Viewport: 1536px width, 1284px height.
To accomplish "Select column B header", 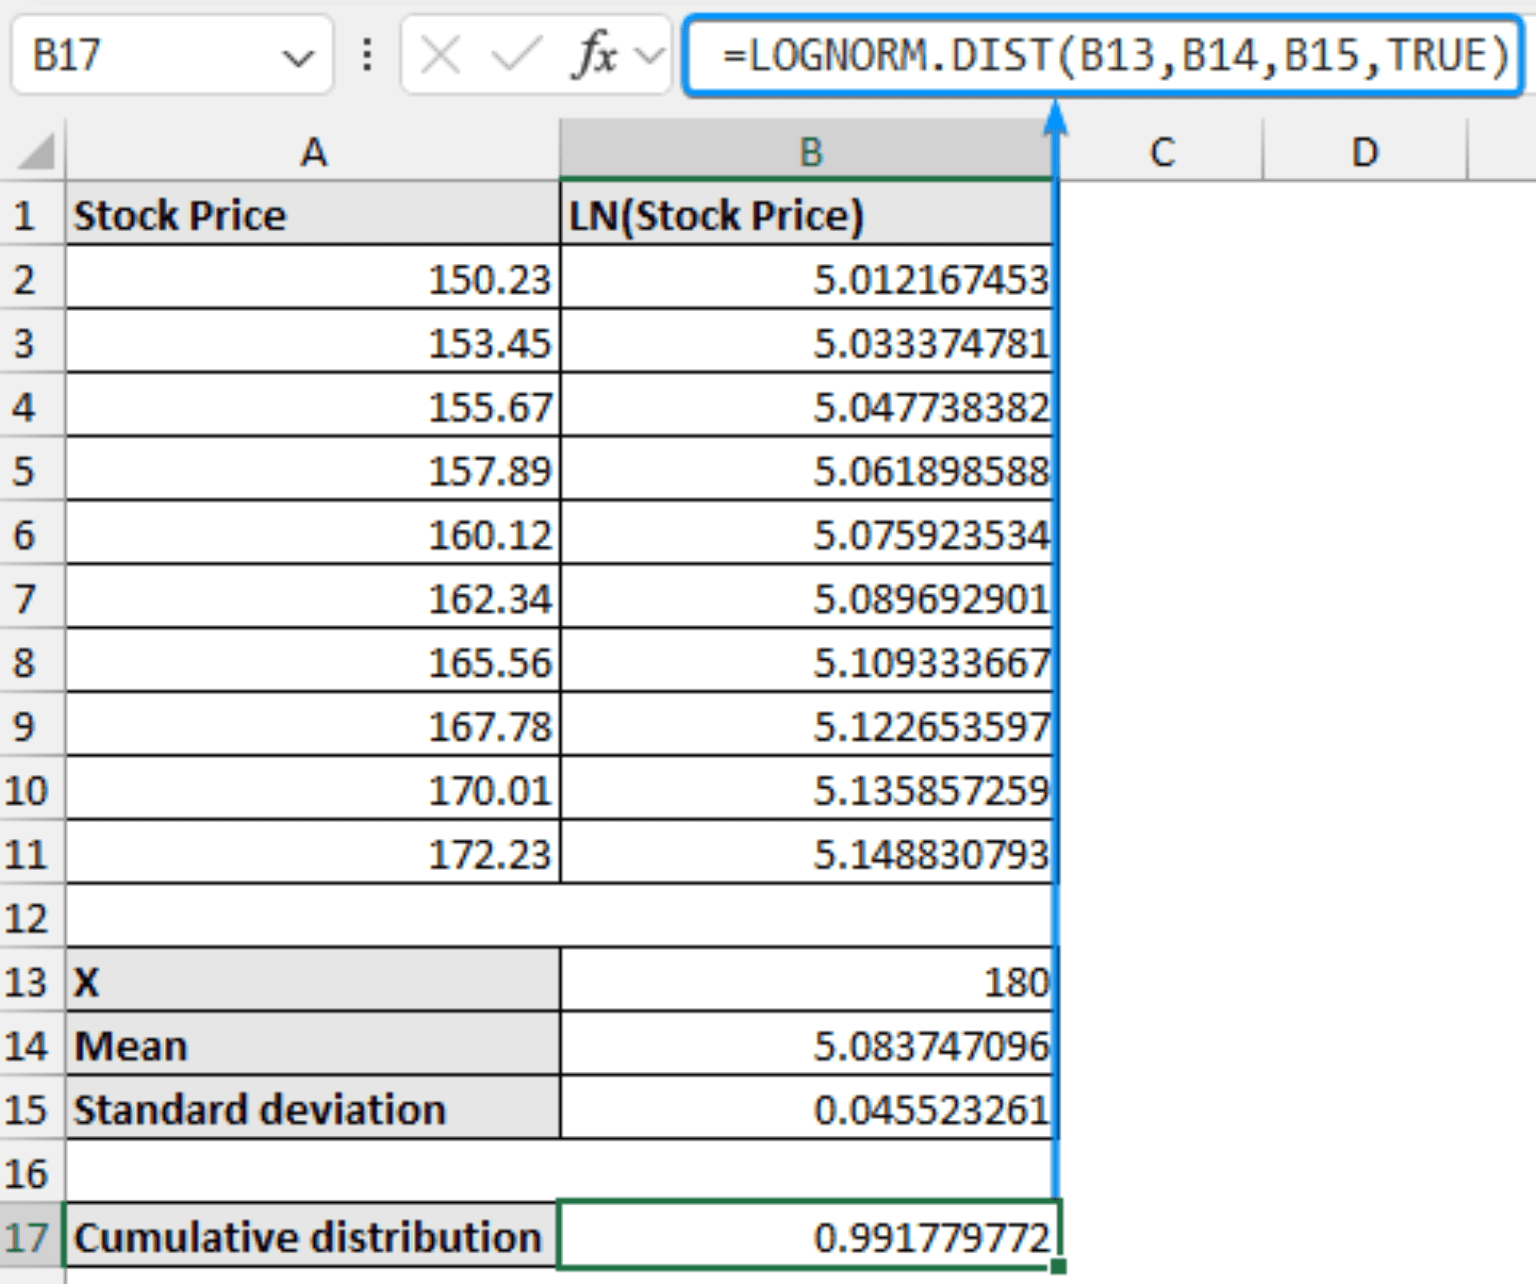I will (x=808, y=152).
